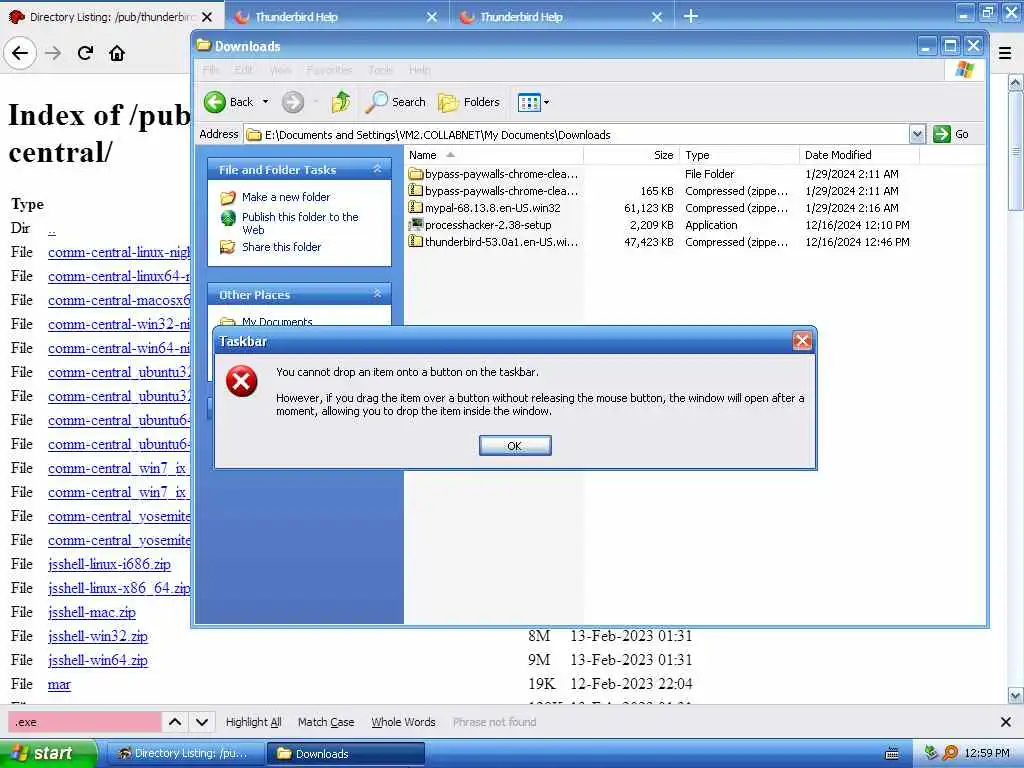This screenshot has height=768, width=1024.
Task: Select mypal-68.13.8.en-US.win32 zip file
Action: point(485,208)
